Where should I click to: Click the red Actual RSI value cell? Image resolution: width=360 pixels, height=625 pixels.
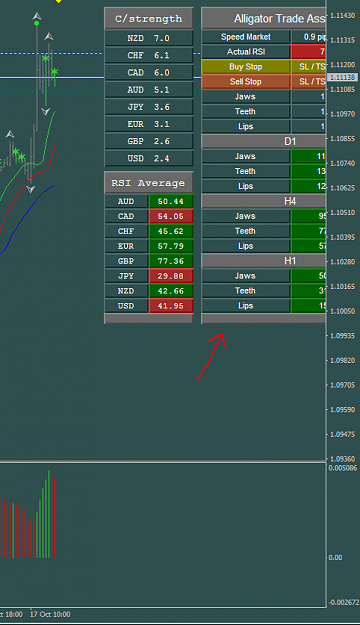click(309, 52)
